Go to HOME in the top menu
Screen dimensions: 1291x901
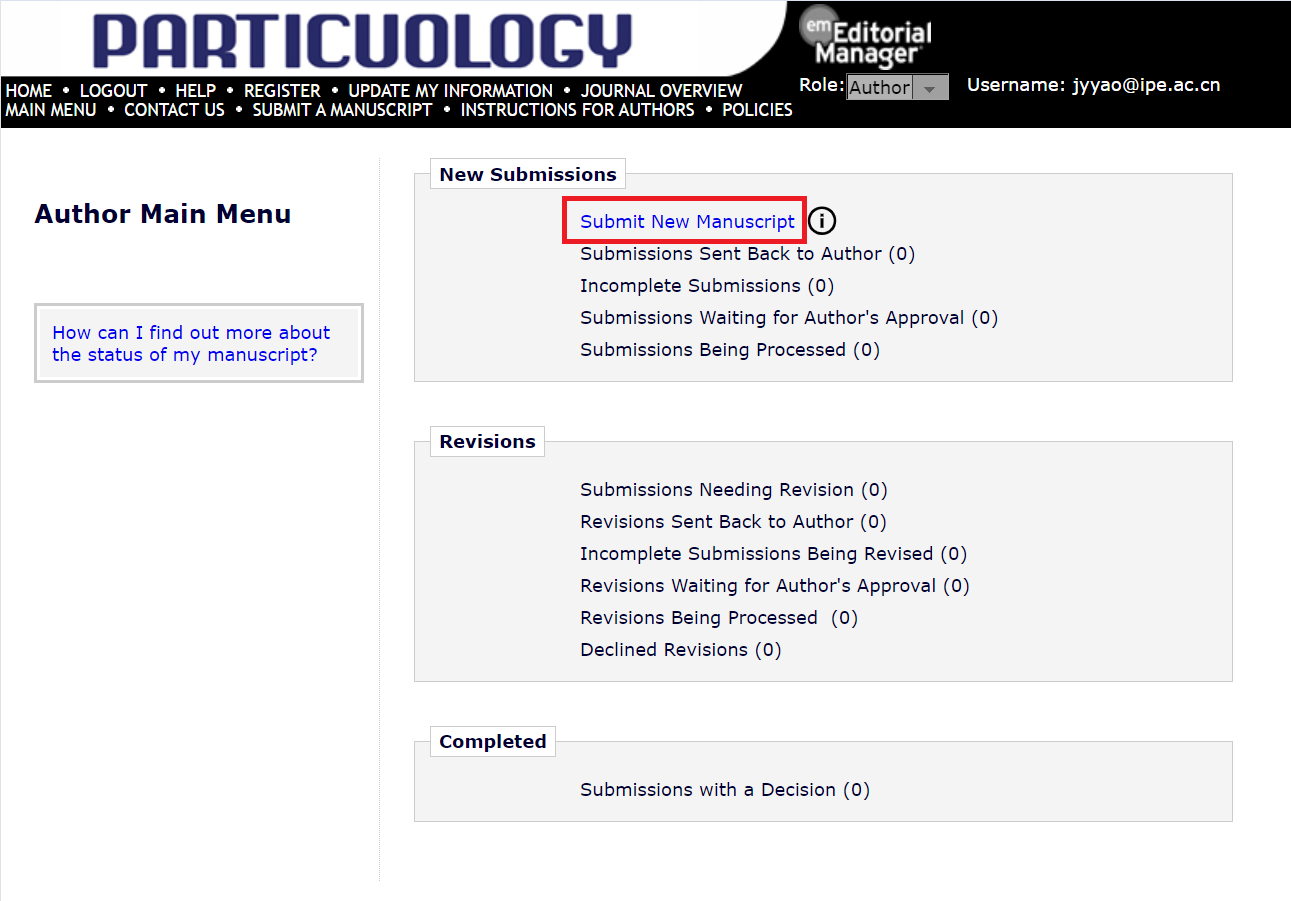click(x=29, y=91)
